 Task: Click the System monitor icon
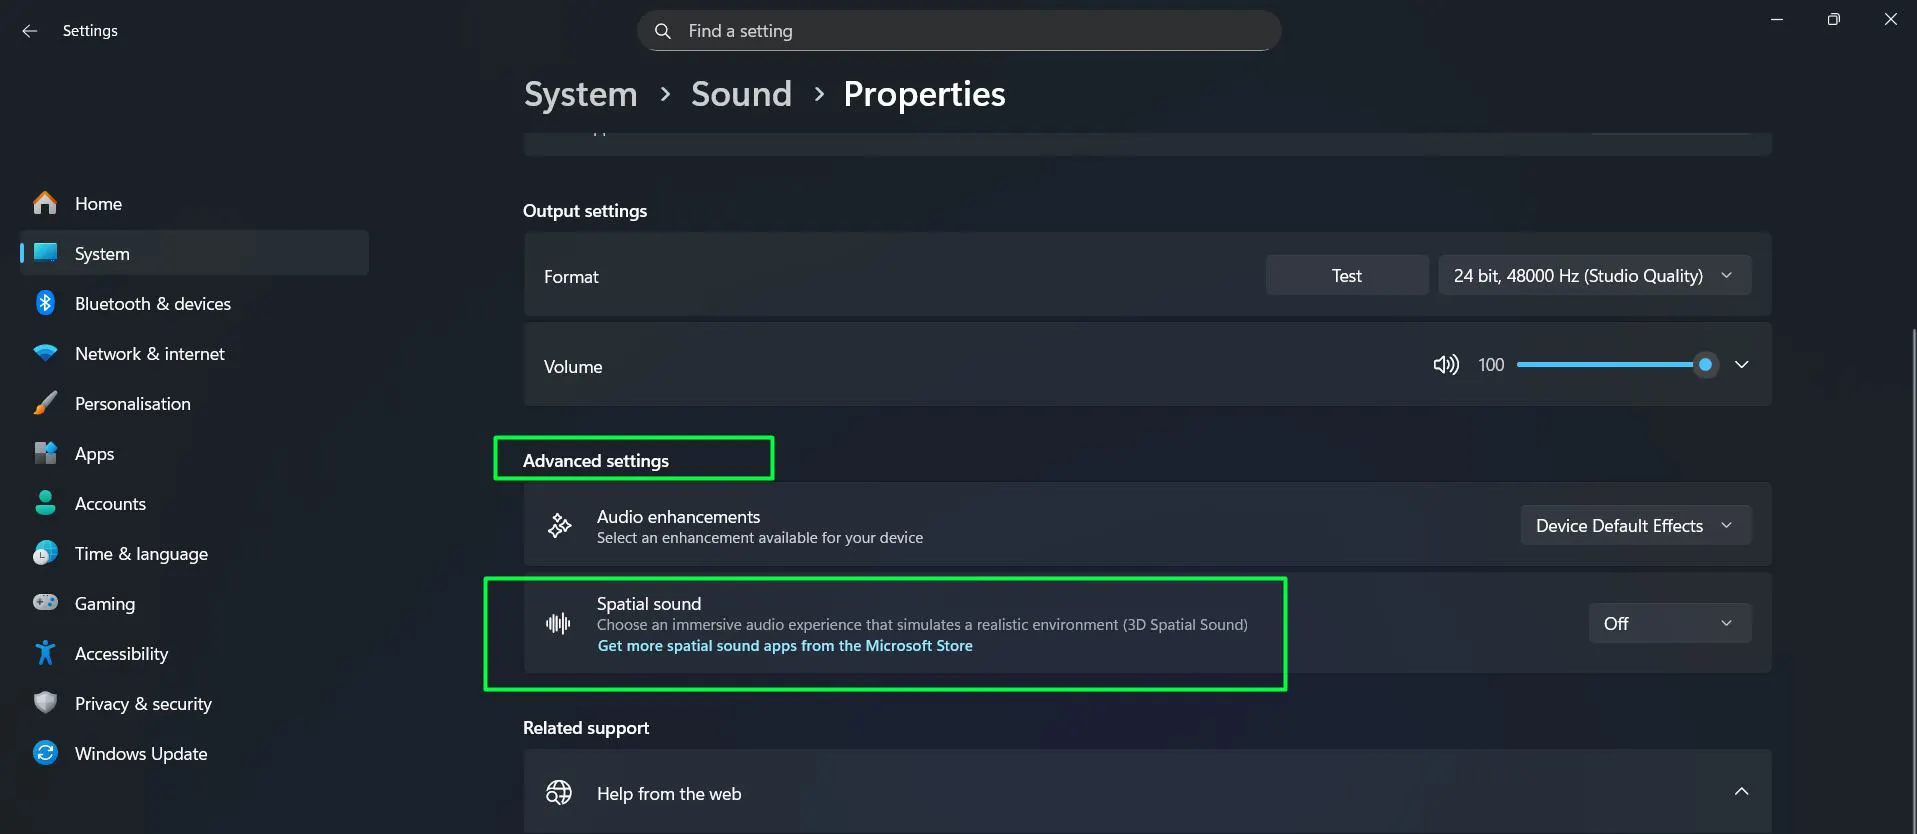click(x=45, y=253)
